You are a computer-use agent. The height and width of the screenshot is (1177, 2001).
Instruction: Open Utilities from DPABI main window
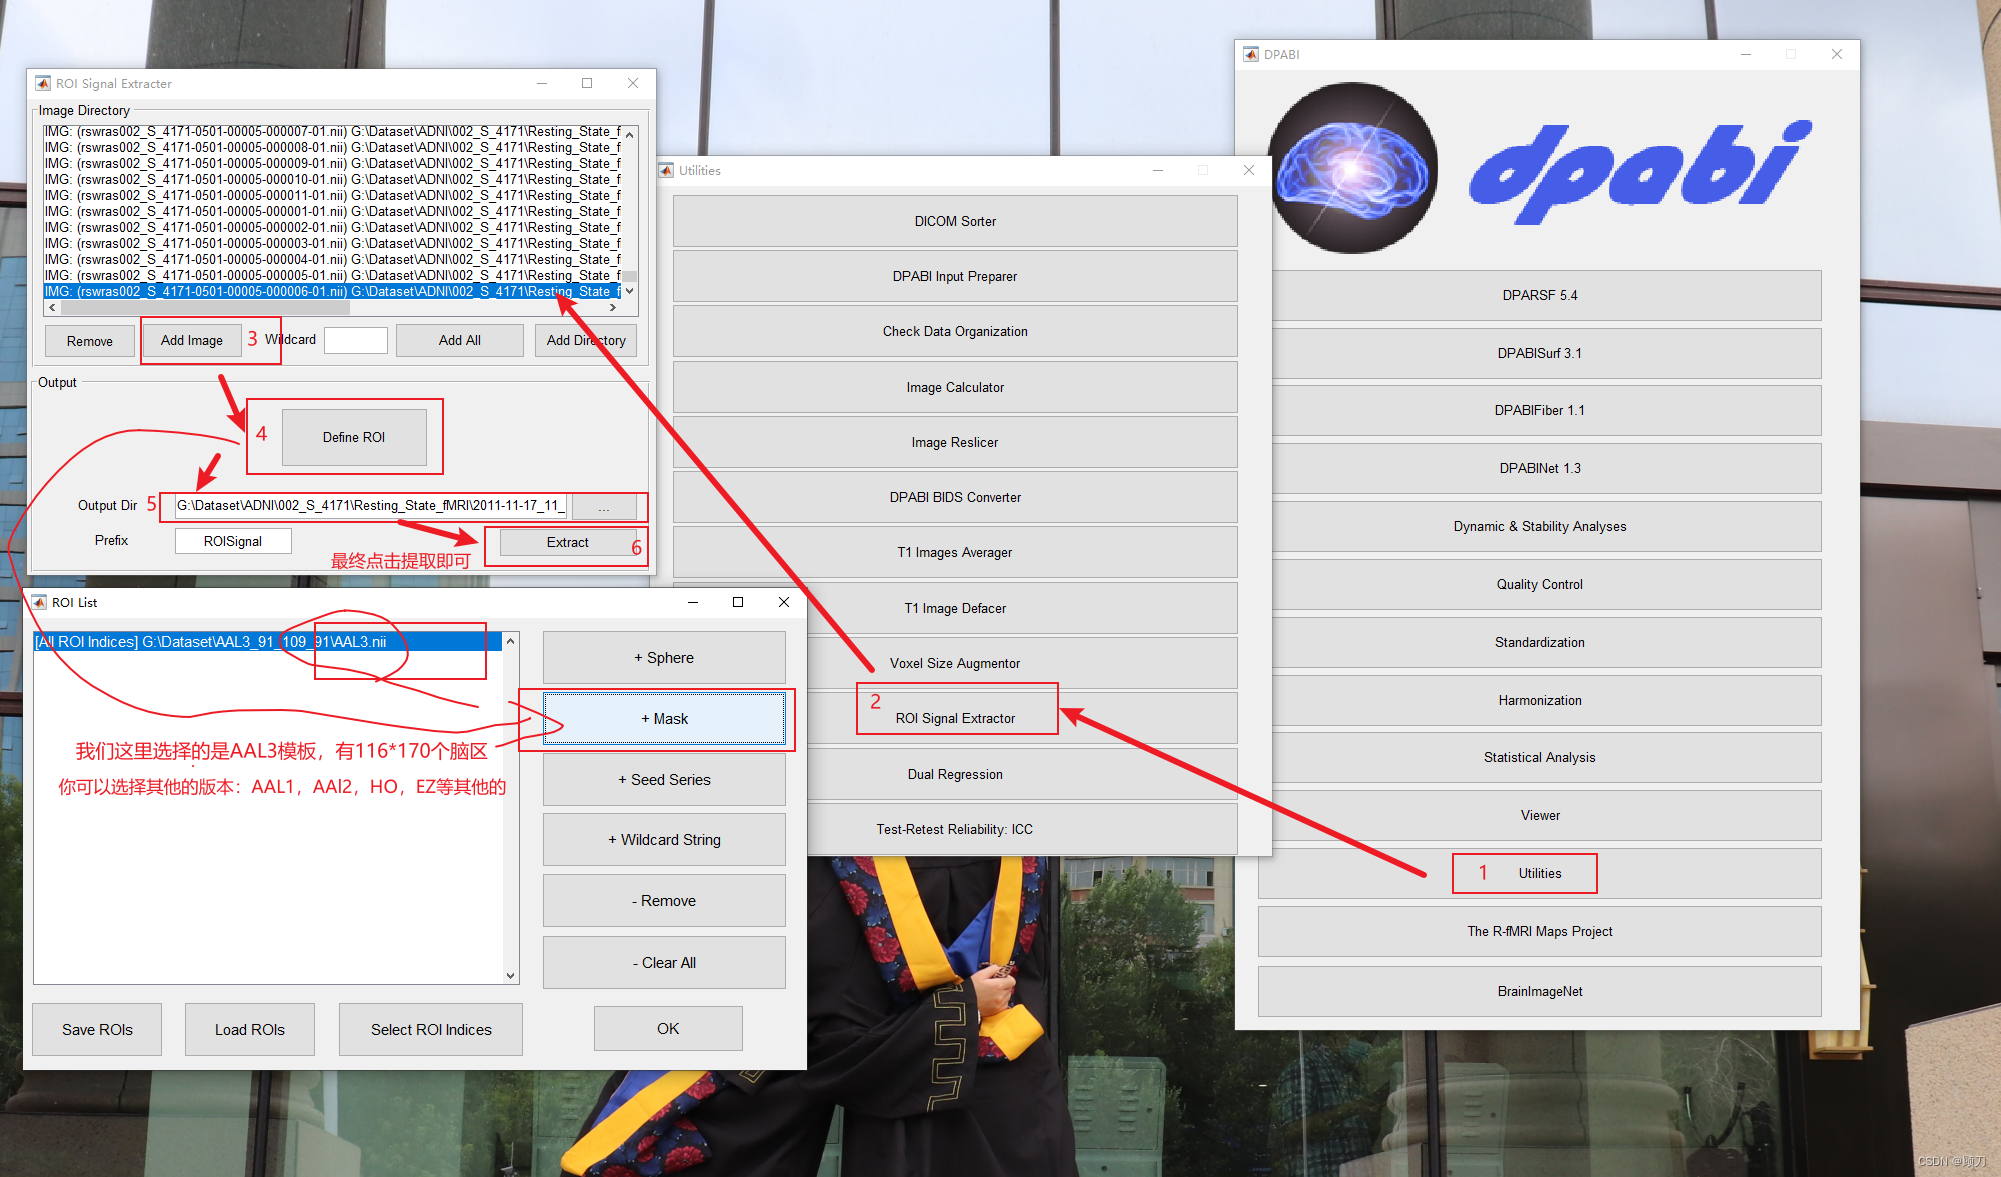[x=1539, y=873]
